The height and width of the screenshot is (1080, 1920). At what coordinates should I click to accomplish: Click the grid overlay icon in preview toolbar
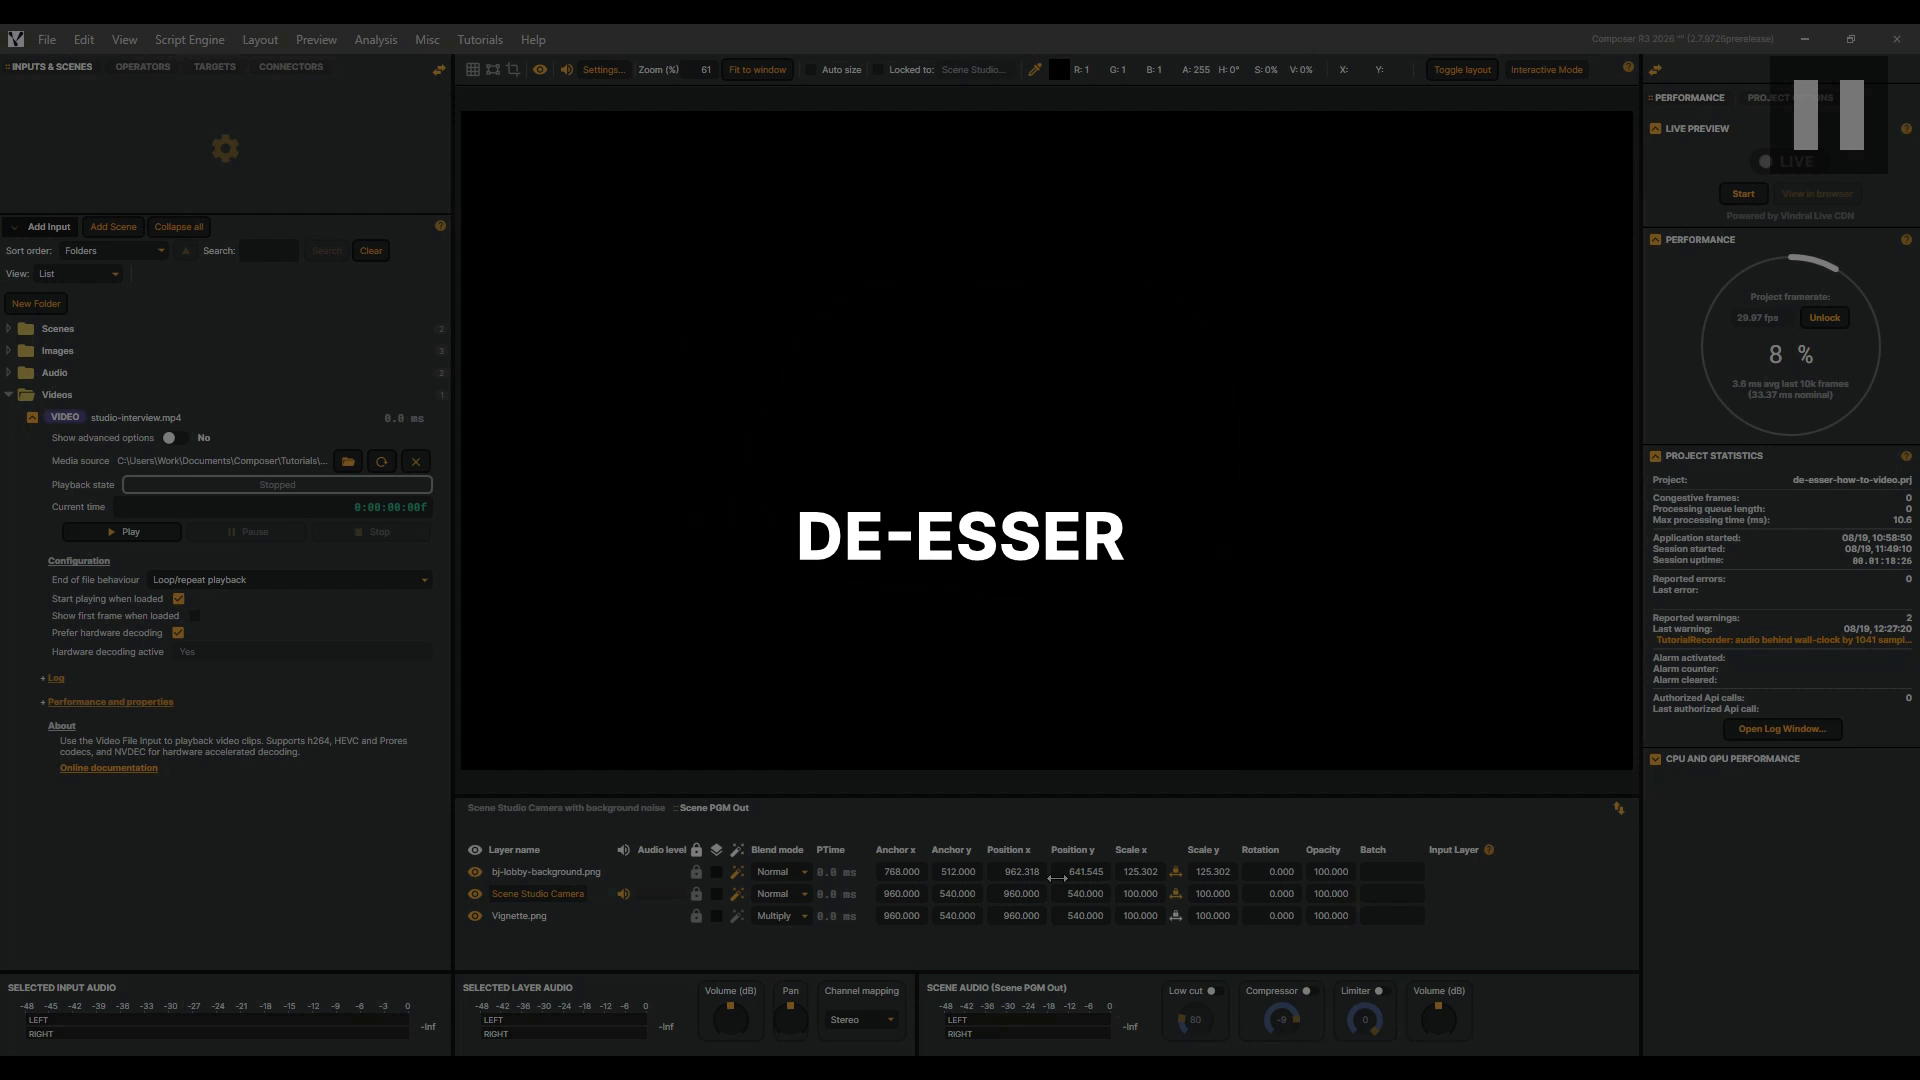pyautogui.click(x=473, y=70)
